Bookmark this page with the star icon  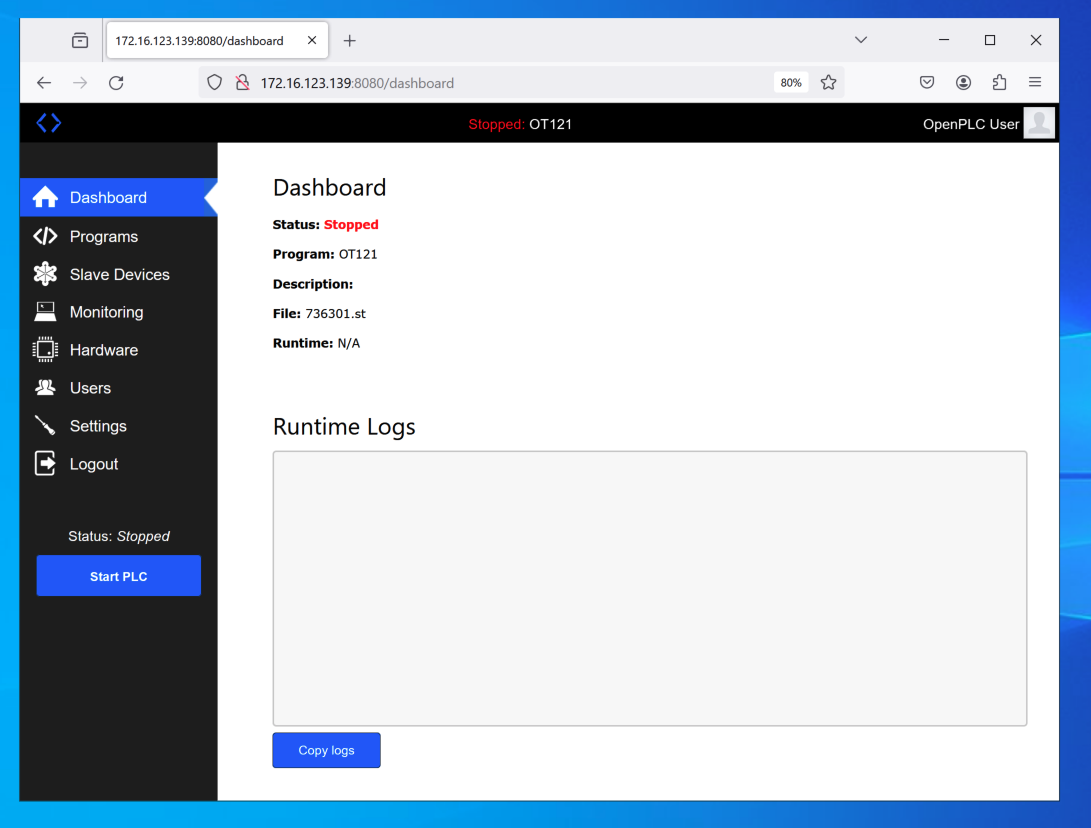(828, 83)
